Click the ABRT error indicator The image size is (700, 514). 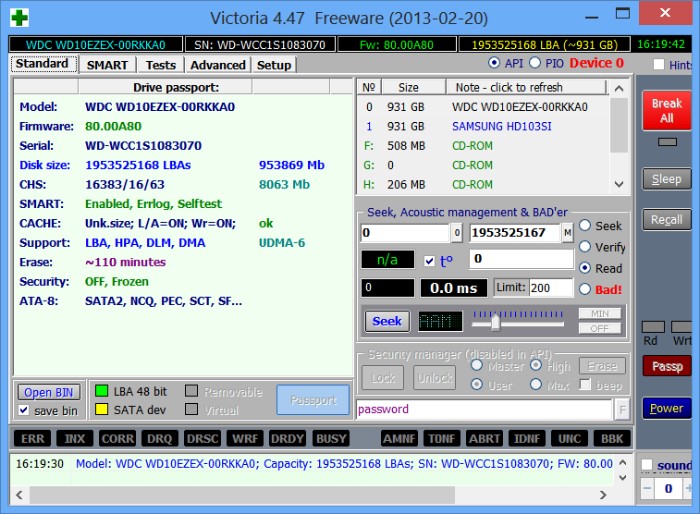coord(484,439)
